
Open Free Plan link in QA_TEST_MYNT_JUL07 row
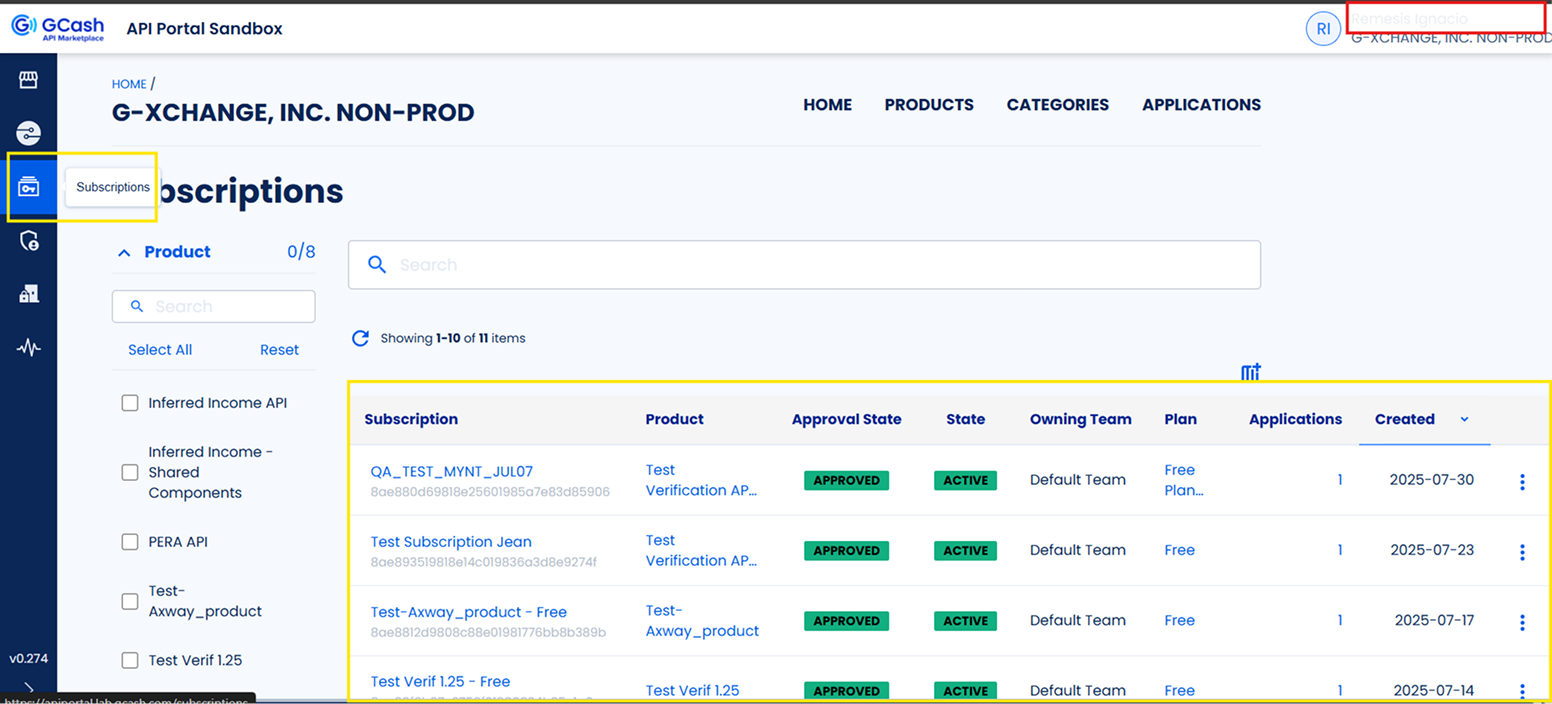[1184, 480]
